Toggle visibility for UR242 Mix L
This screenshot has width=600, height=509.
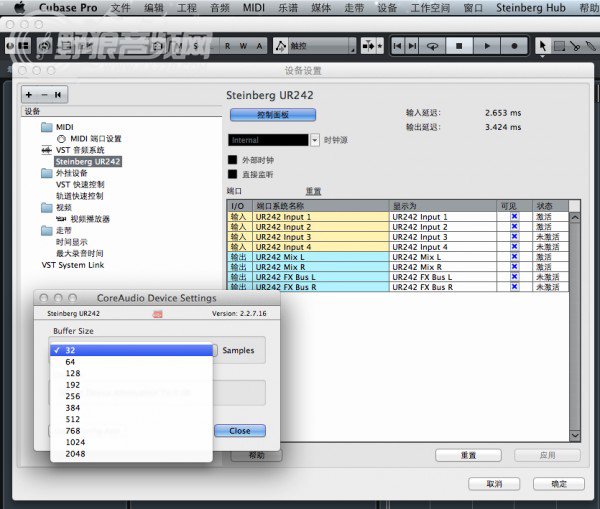point(514,256)
